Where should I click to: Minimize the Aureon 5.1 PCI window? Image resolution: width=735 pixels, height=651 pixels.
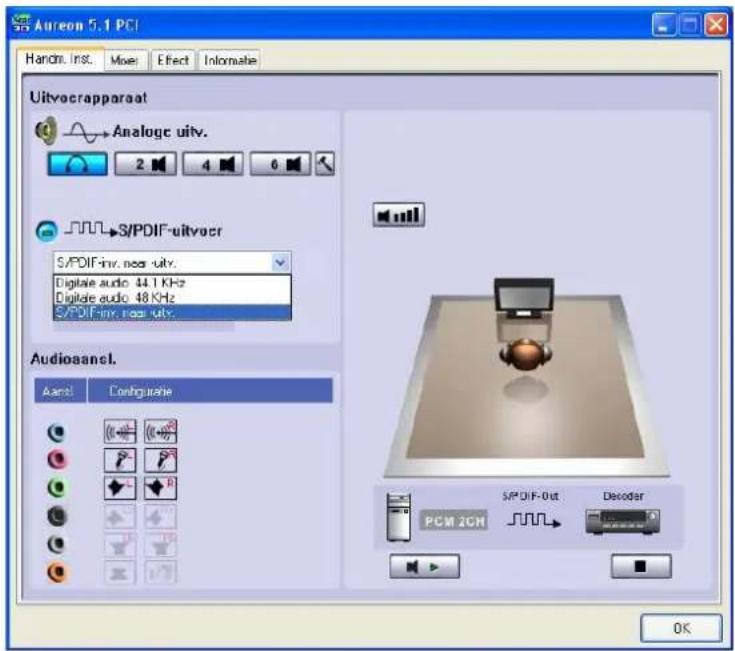click(663, 24)
